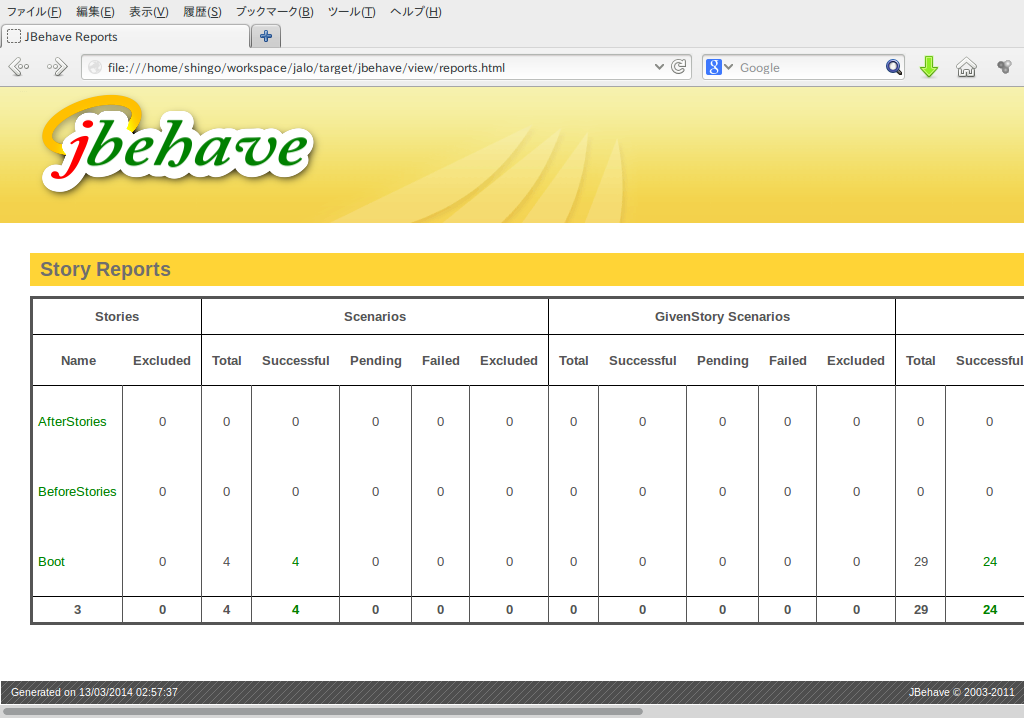Open the Boot story link

click(51, 562)
